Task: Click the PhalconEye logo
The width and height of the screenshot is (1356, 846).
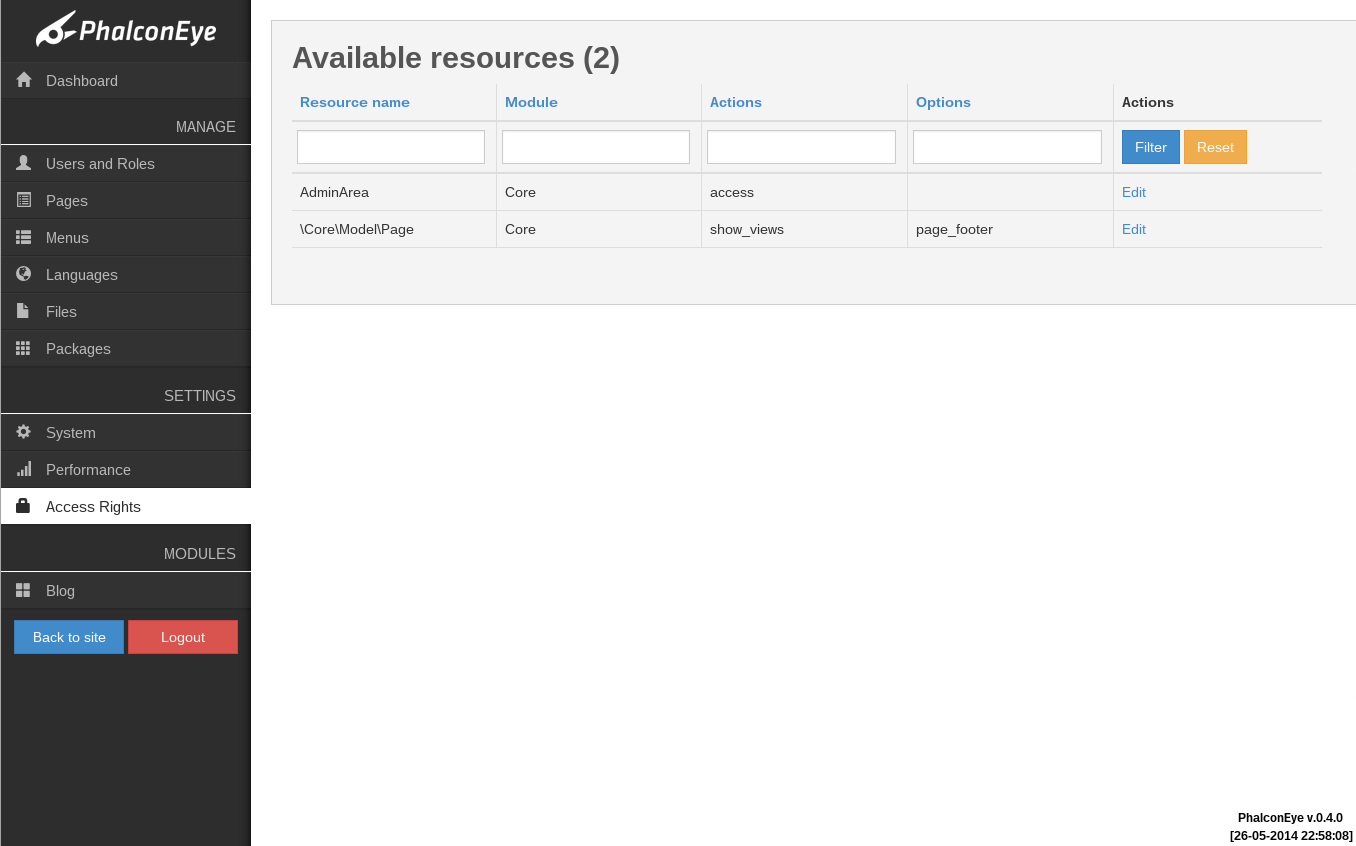Action: tap(126, 30)
